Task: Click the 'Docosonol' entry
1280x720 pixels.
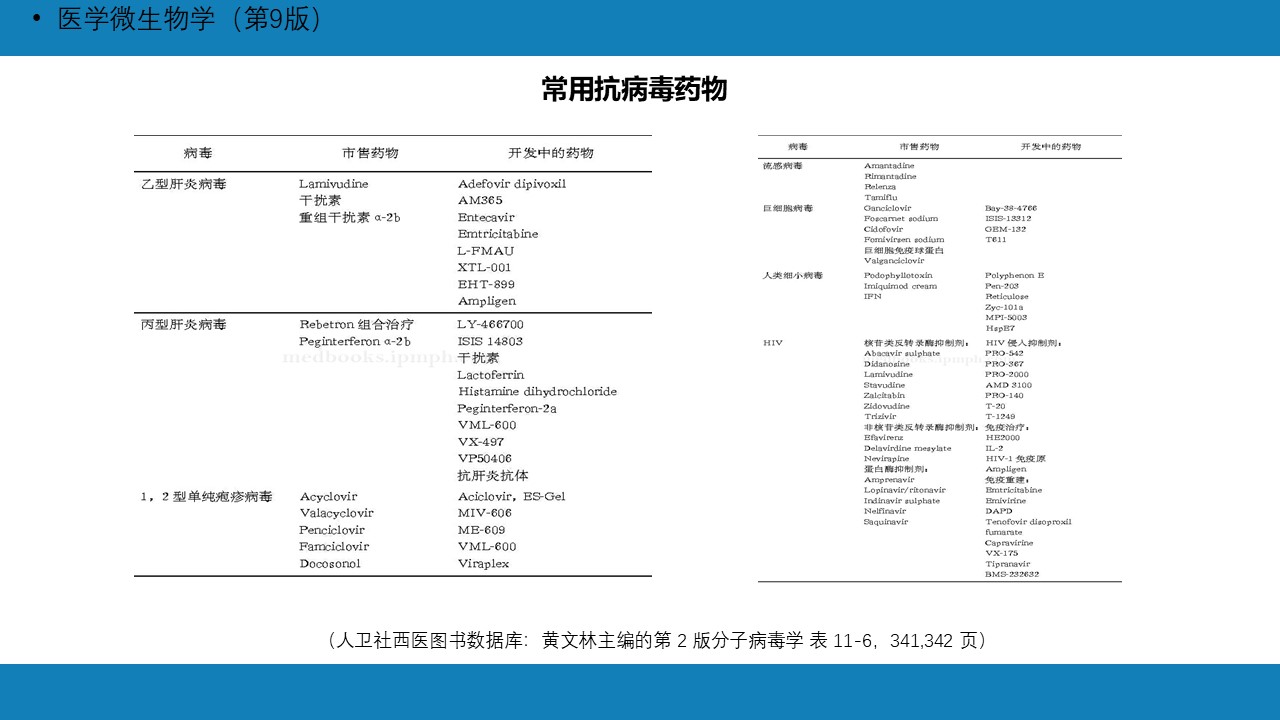Action: (330, 563)
